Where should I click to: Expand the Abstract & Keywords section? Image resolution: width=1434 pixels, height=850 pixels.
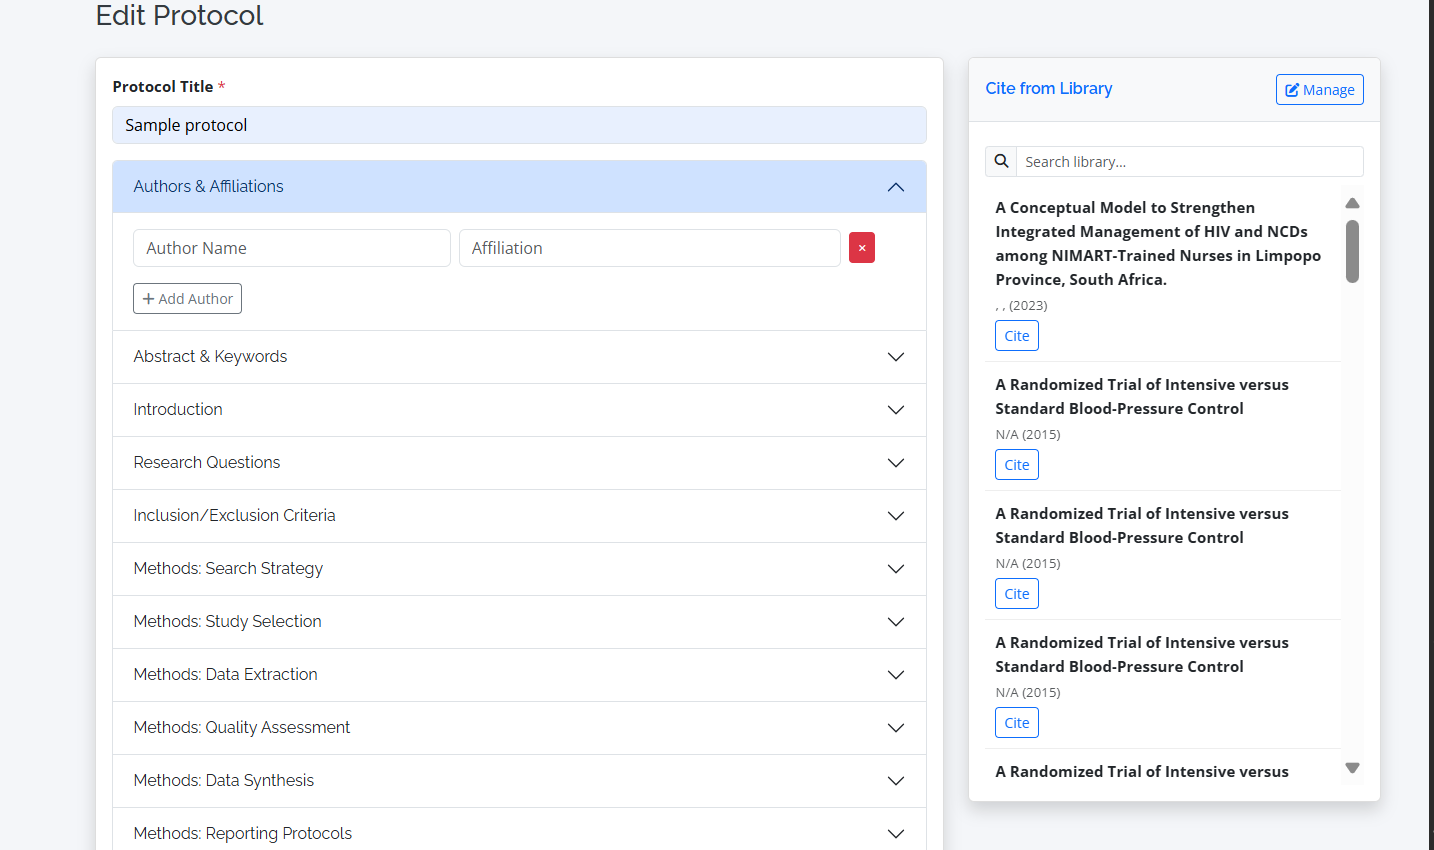[x=895, y=357]
